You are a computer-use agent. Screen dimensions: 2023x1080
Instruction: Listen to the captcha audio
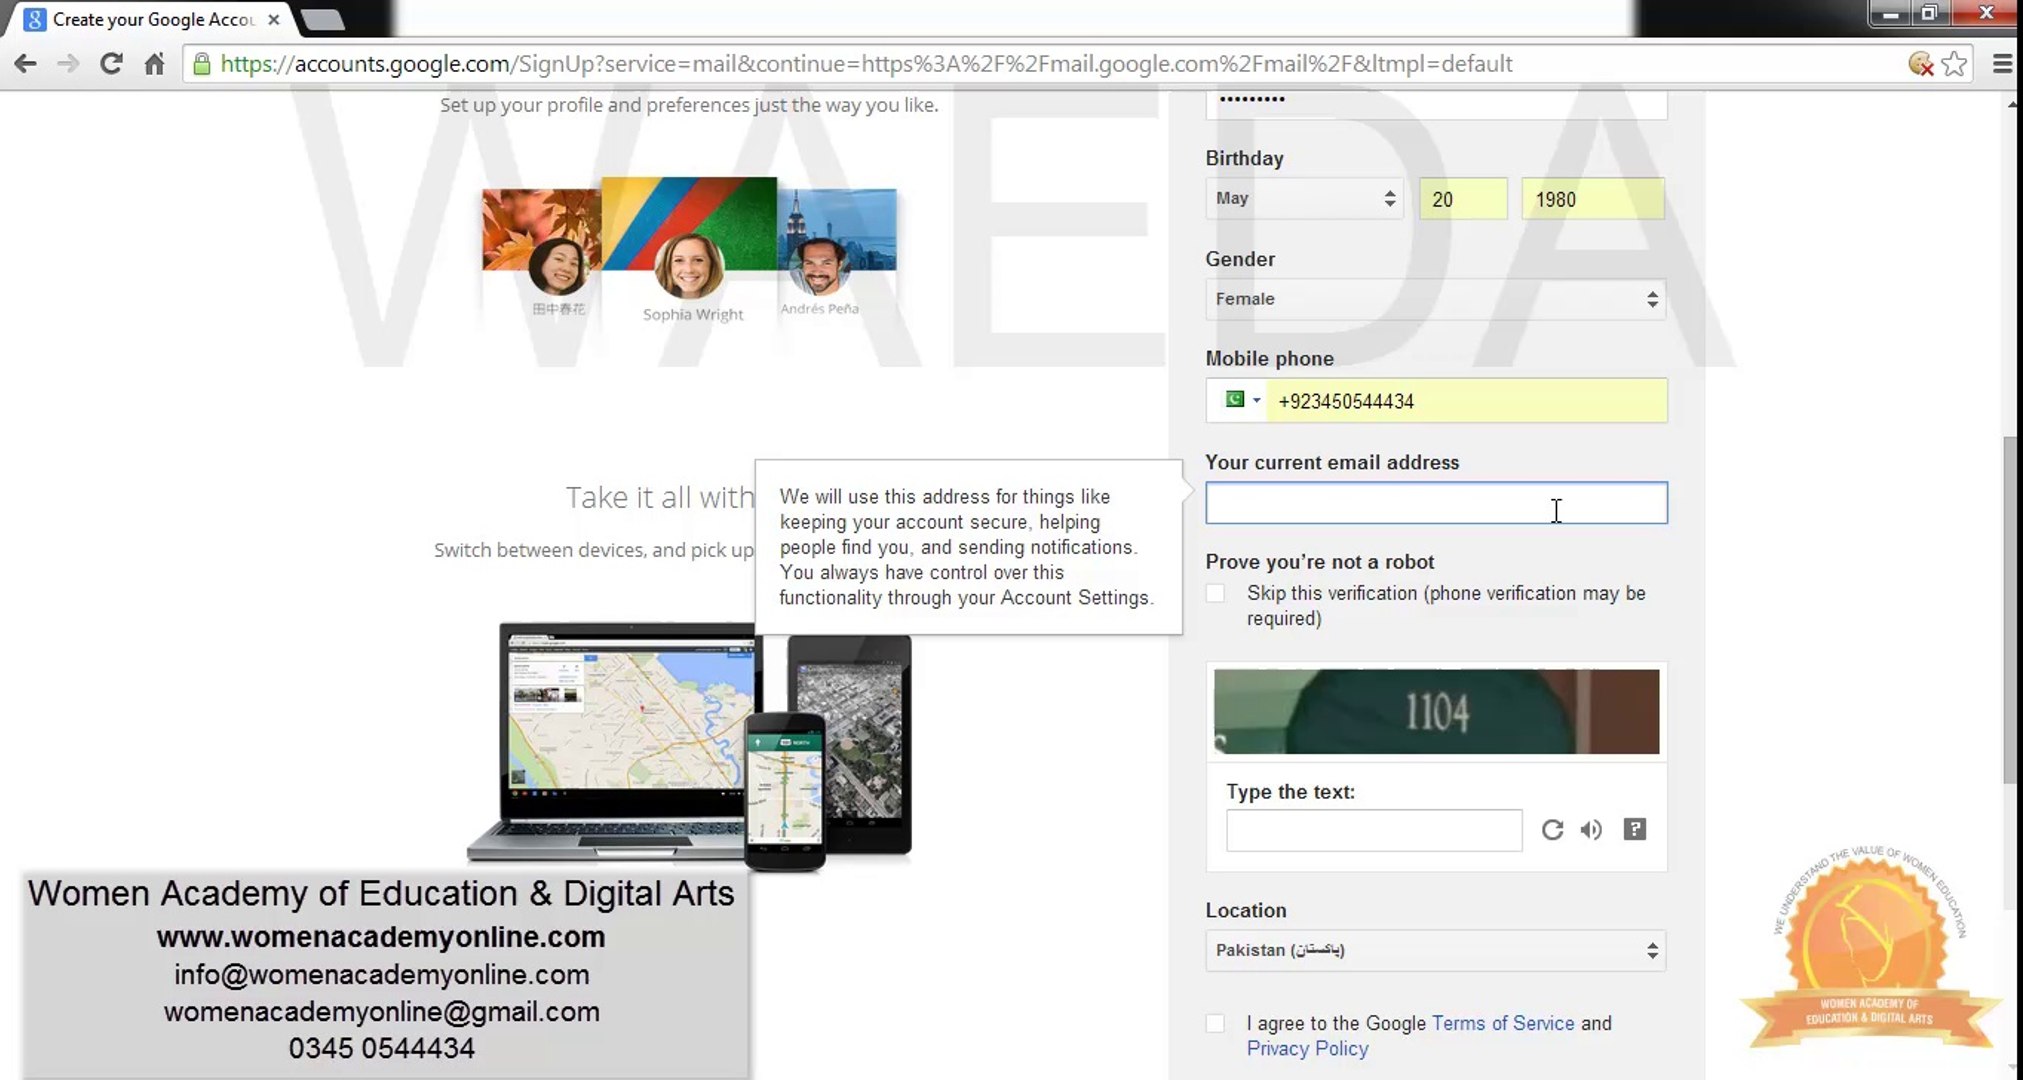pos(1591,830)
